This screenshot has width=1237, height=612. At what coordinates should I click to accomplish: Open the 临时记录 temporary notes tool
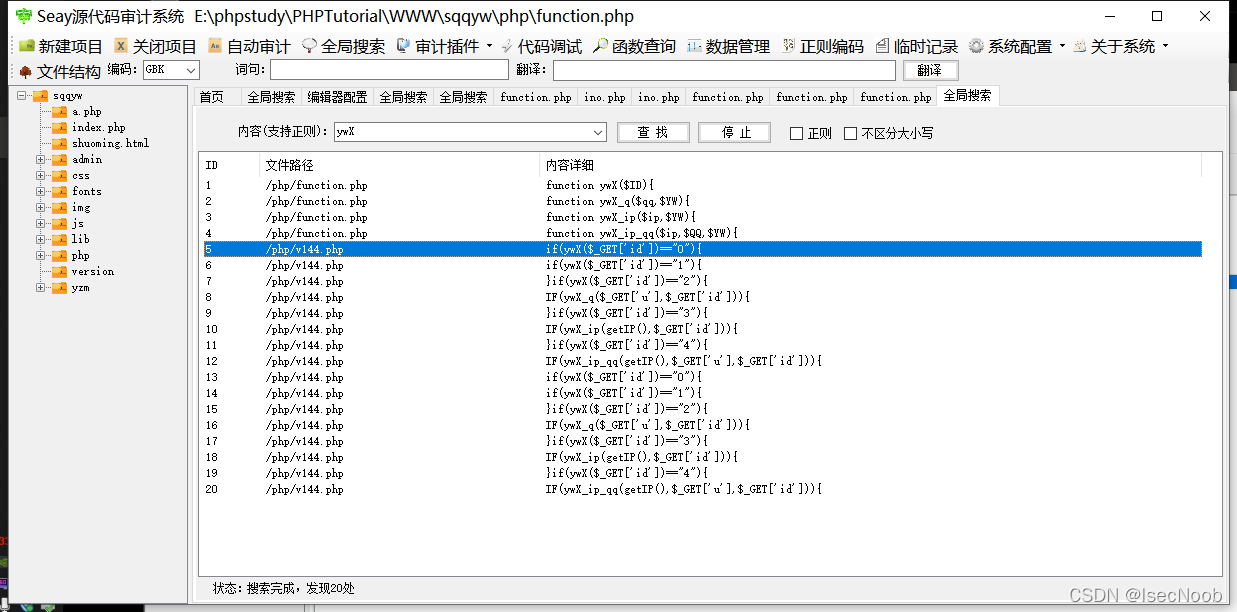coord(915,46)
